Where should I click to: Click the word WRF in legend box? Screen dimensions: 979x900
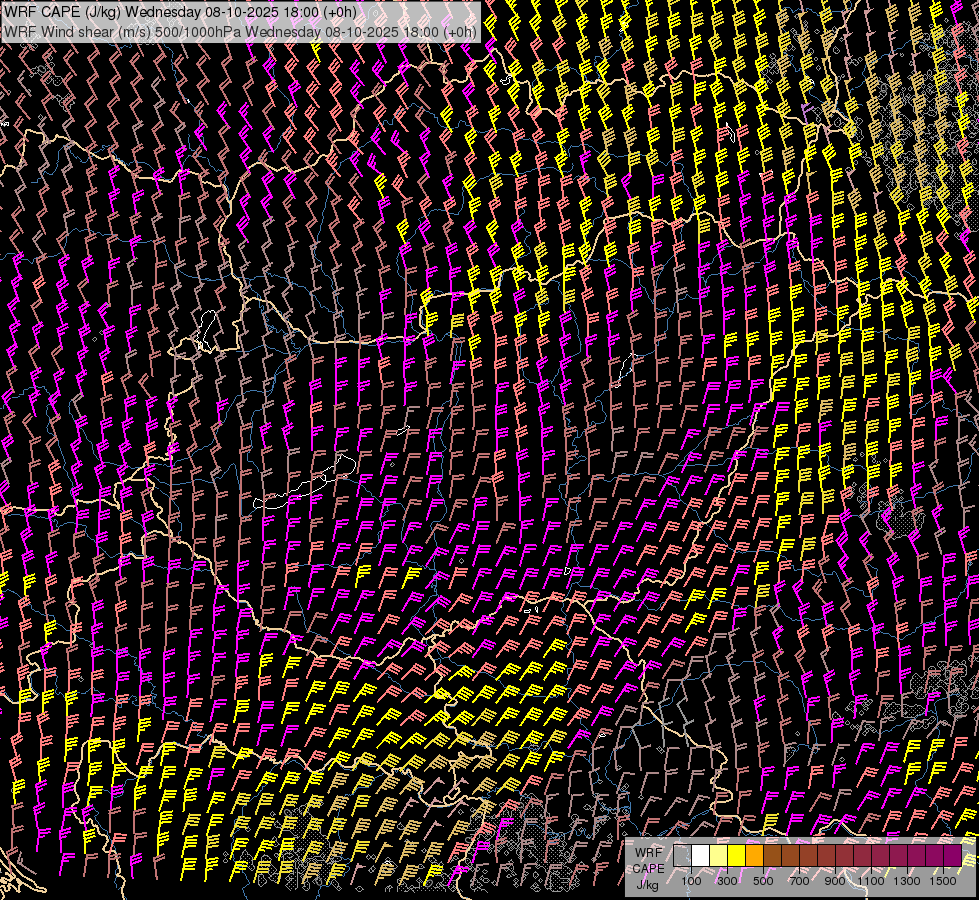648,852
